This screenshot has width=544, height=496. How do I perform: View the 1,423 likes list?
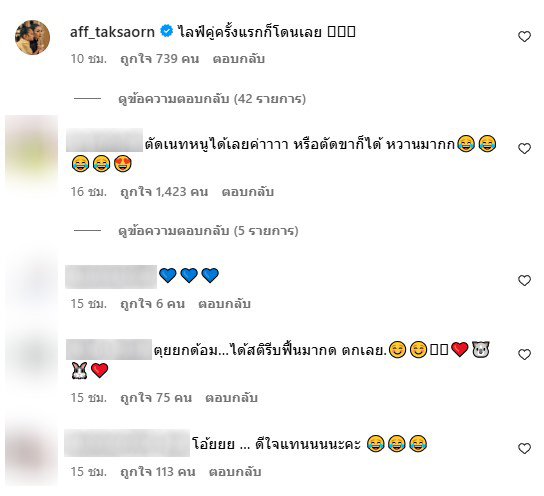pyautogui.click(x=164, y=191)
